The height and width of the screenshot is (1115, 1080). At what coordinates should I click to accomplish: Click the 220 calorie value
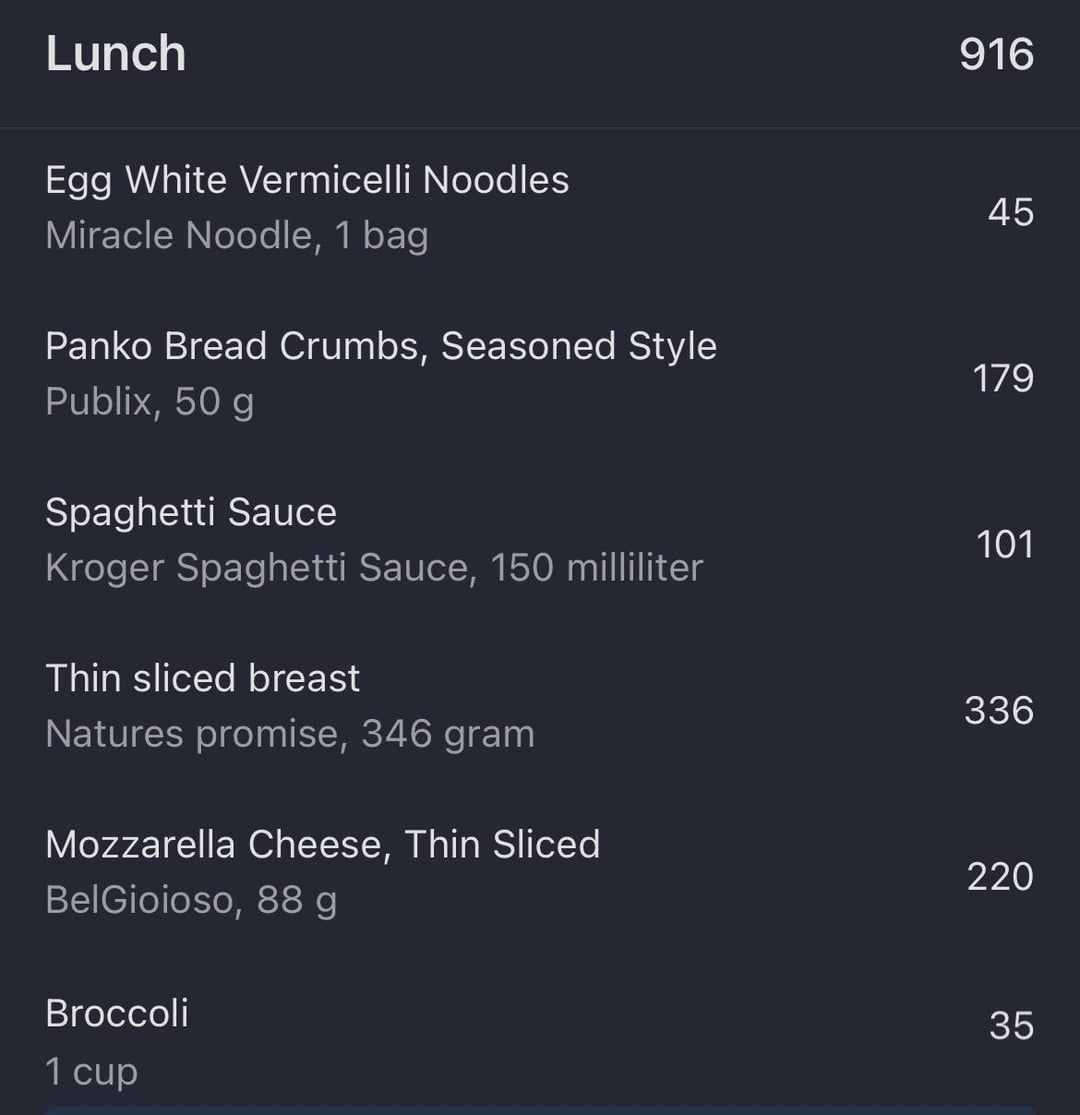[1000, 876]
